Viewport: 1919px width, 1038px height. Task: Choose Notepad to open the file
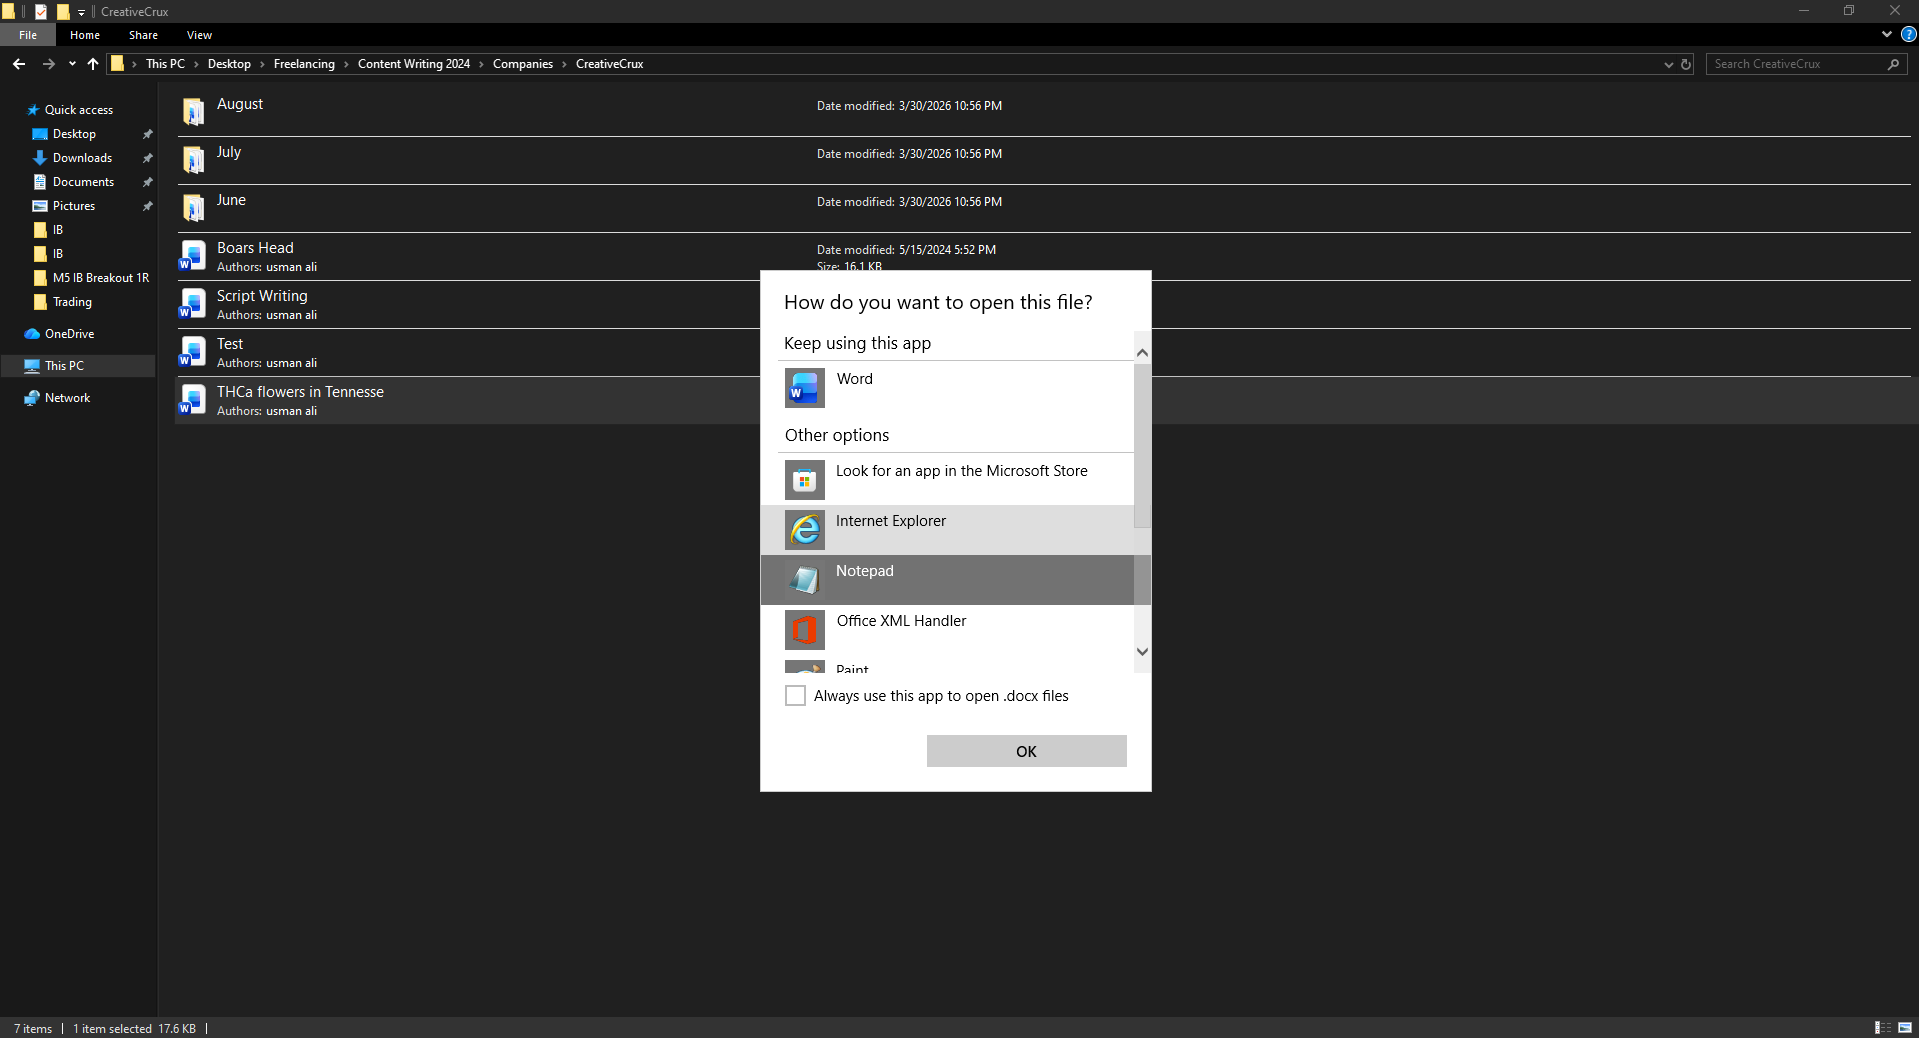[x=947, y=580]
